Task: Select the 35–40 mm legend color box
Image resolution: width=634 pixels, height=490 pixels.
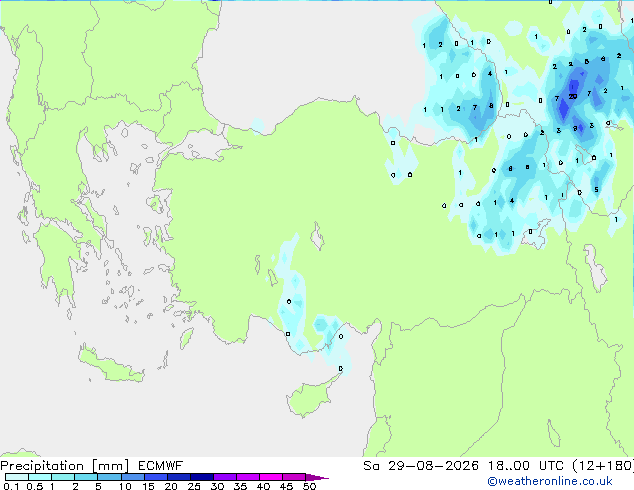Action: click(x=248, y=477)
